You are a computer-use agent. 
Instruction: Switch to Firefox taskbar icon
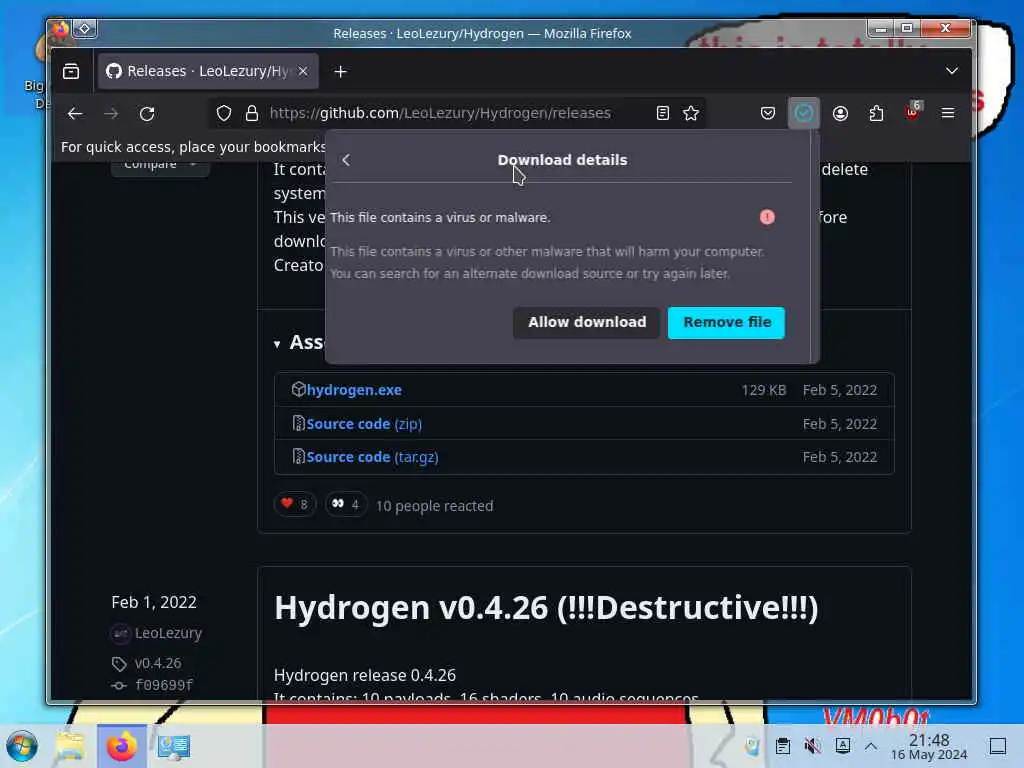tap(121, 746)
